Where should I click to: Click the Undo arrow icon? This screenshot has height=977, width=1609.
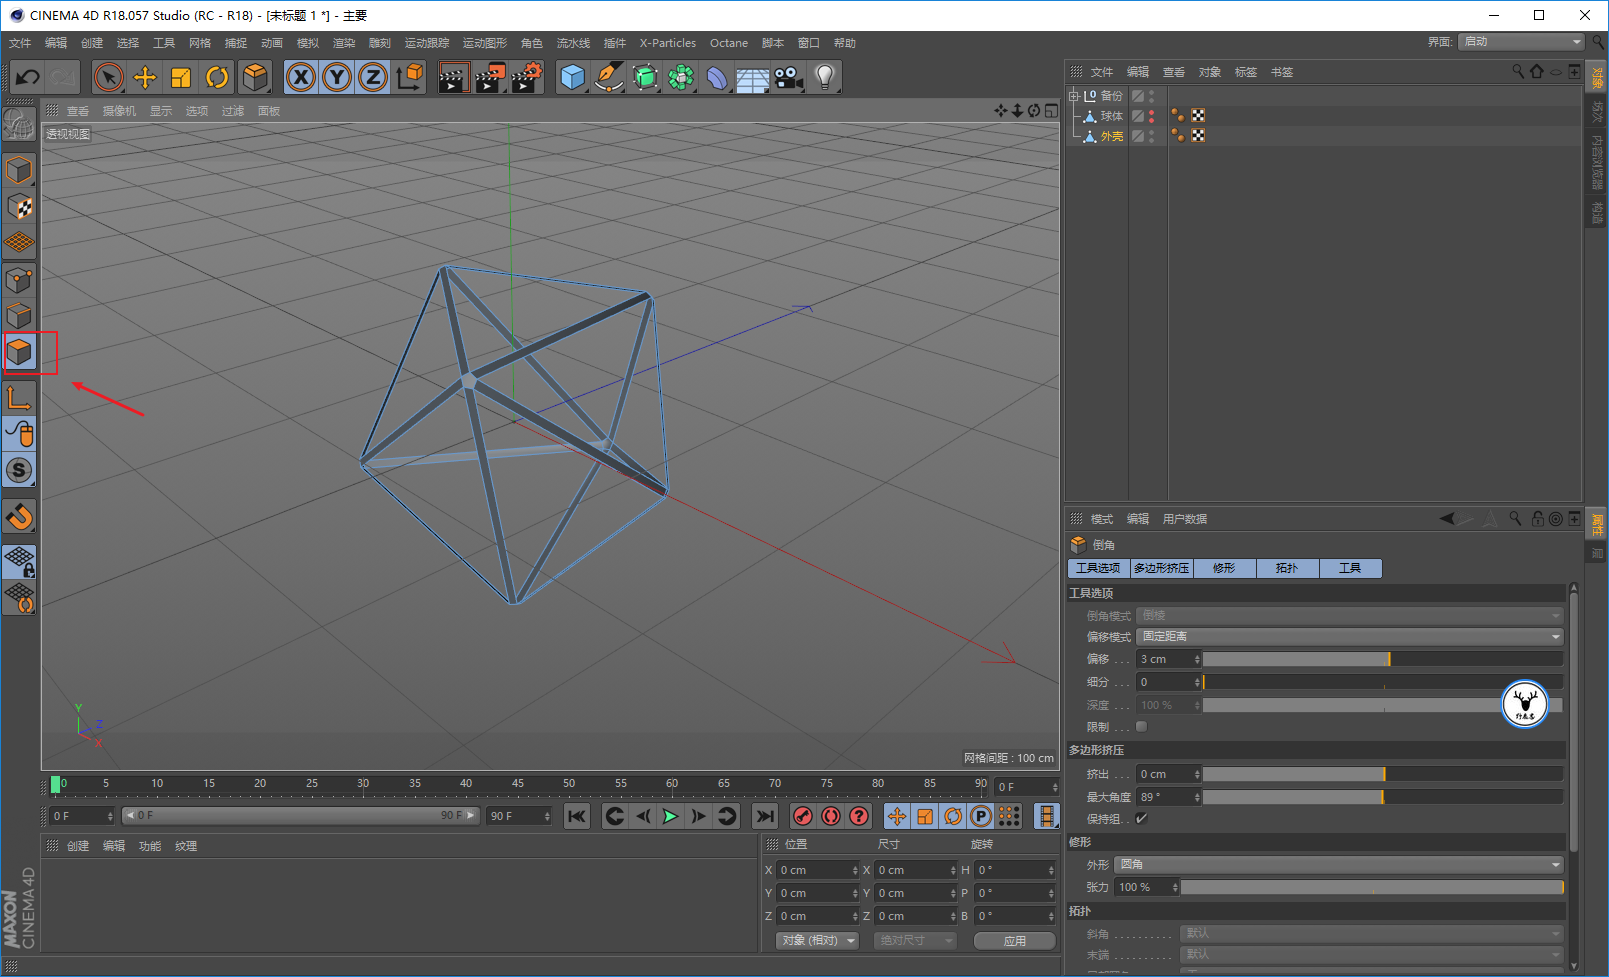(27, 77)
